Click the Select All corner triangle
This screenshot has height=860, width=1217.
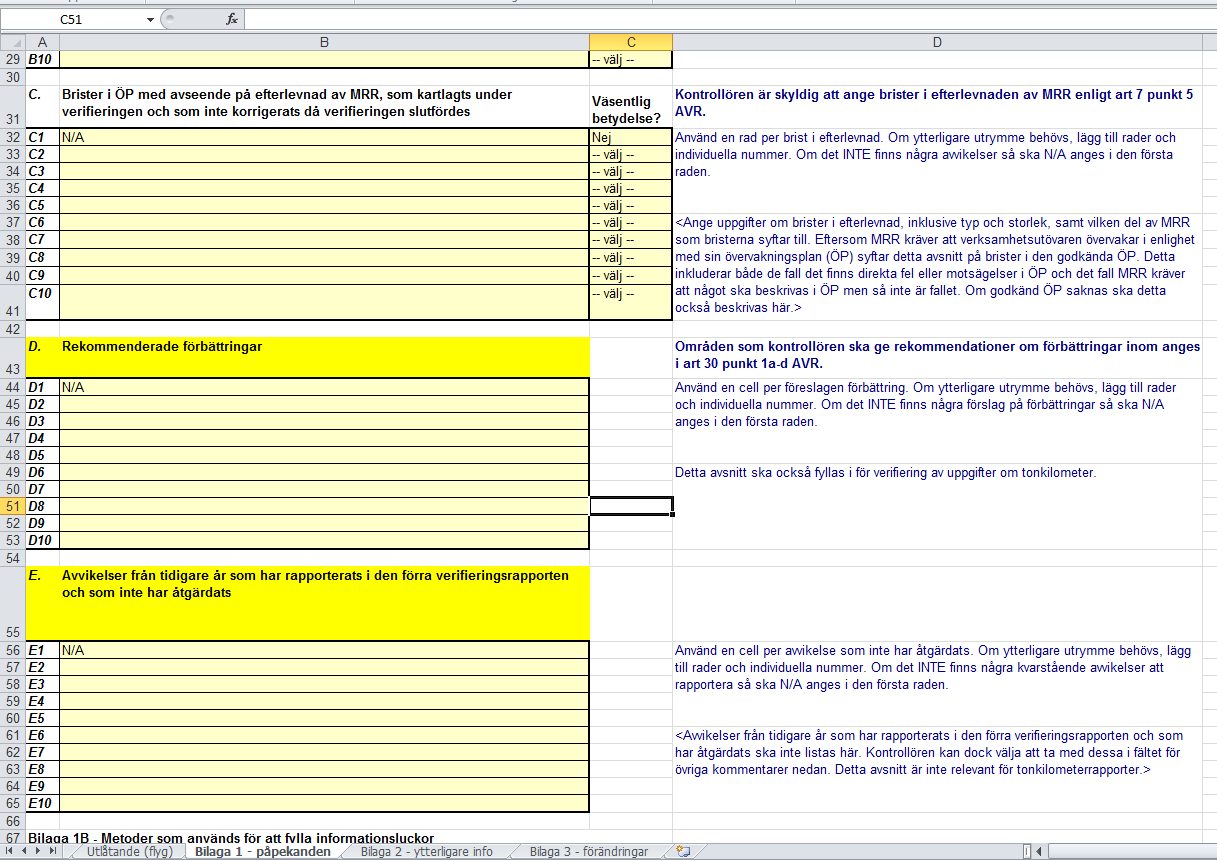pyautogui.click(x=13, y=42)
